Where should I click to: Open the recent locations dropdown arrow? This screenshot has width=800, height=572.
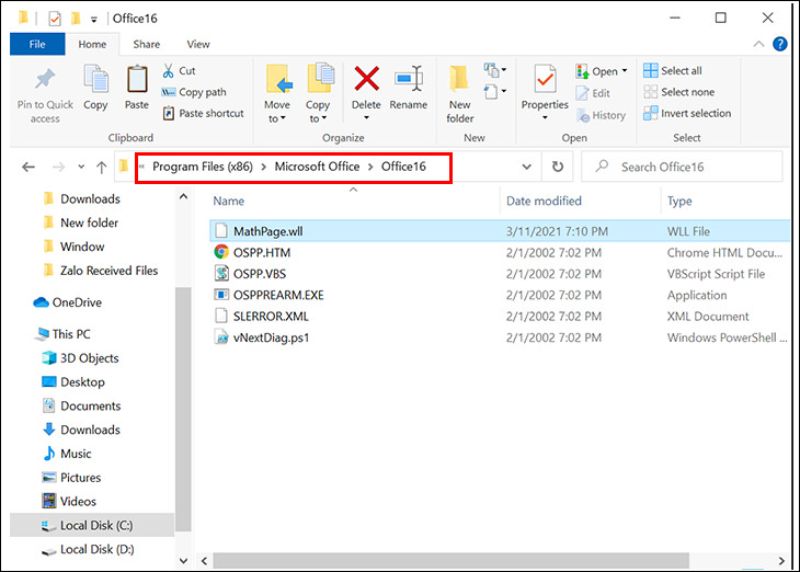pos(81,166)
